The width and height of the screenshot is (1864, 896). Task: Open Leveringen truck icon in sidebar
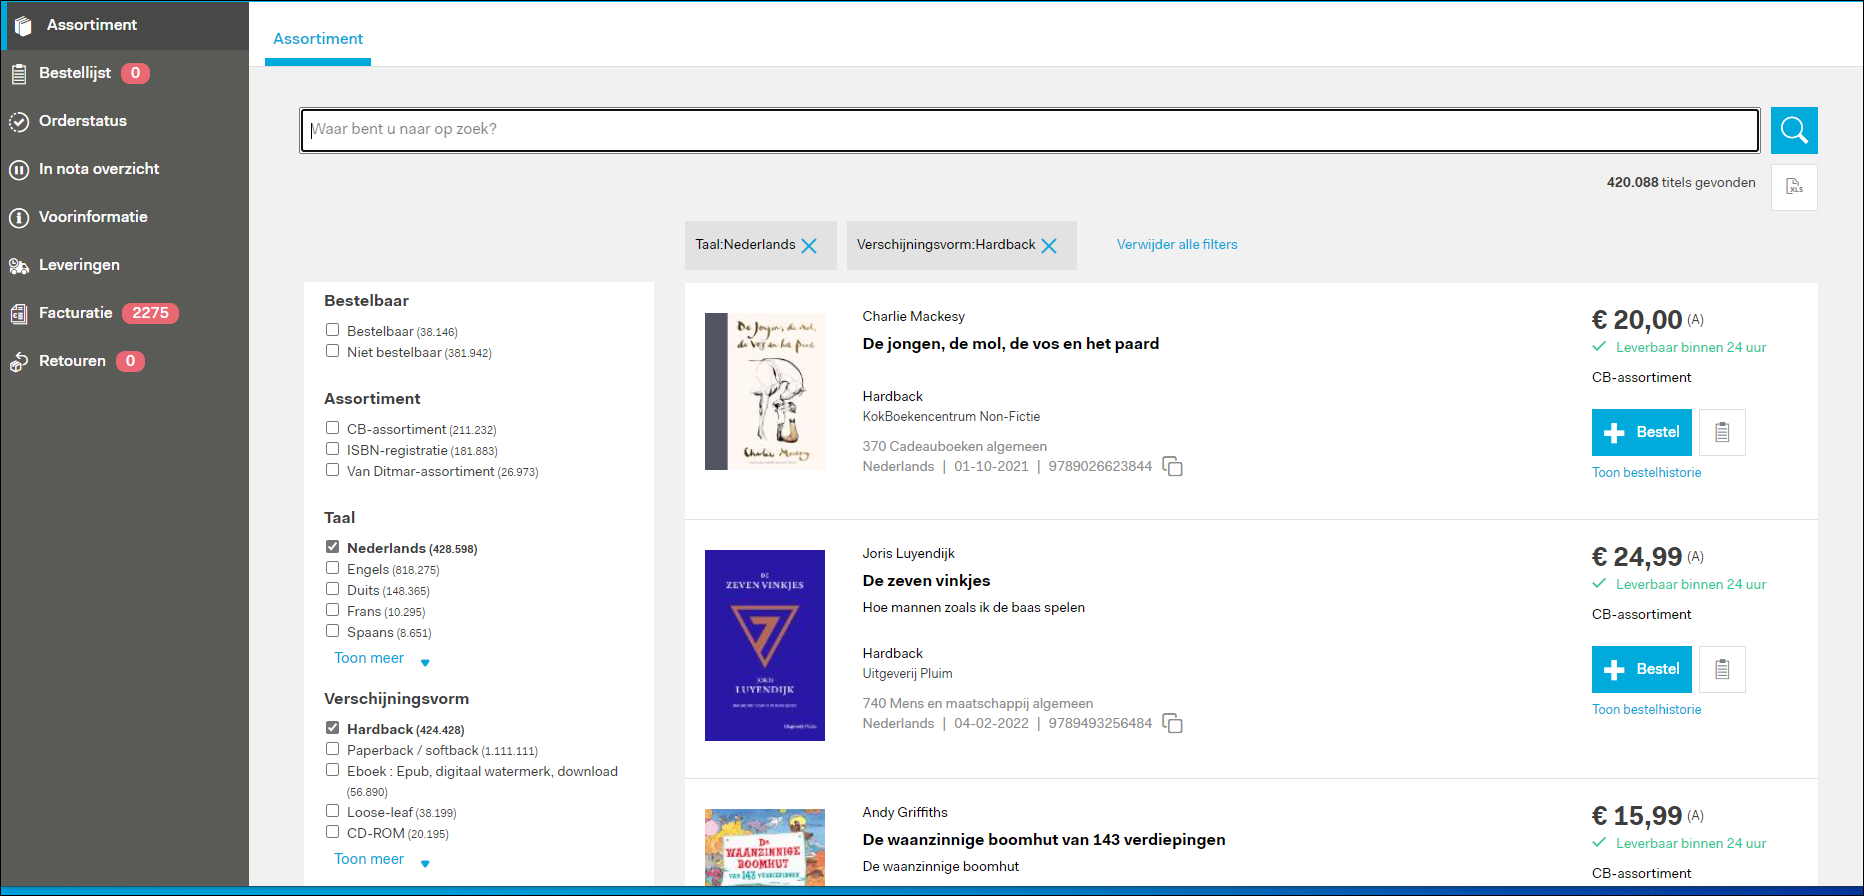(x=19, y=266)
